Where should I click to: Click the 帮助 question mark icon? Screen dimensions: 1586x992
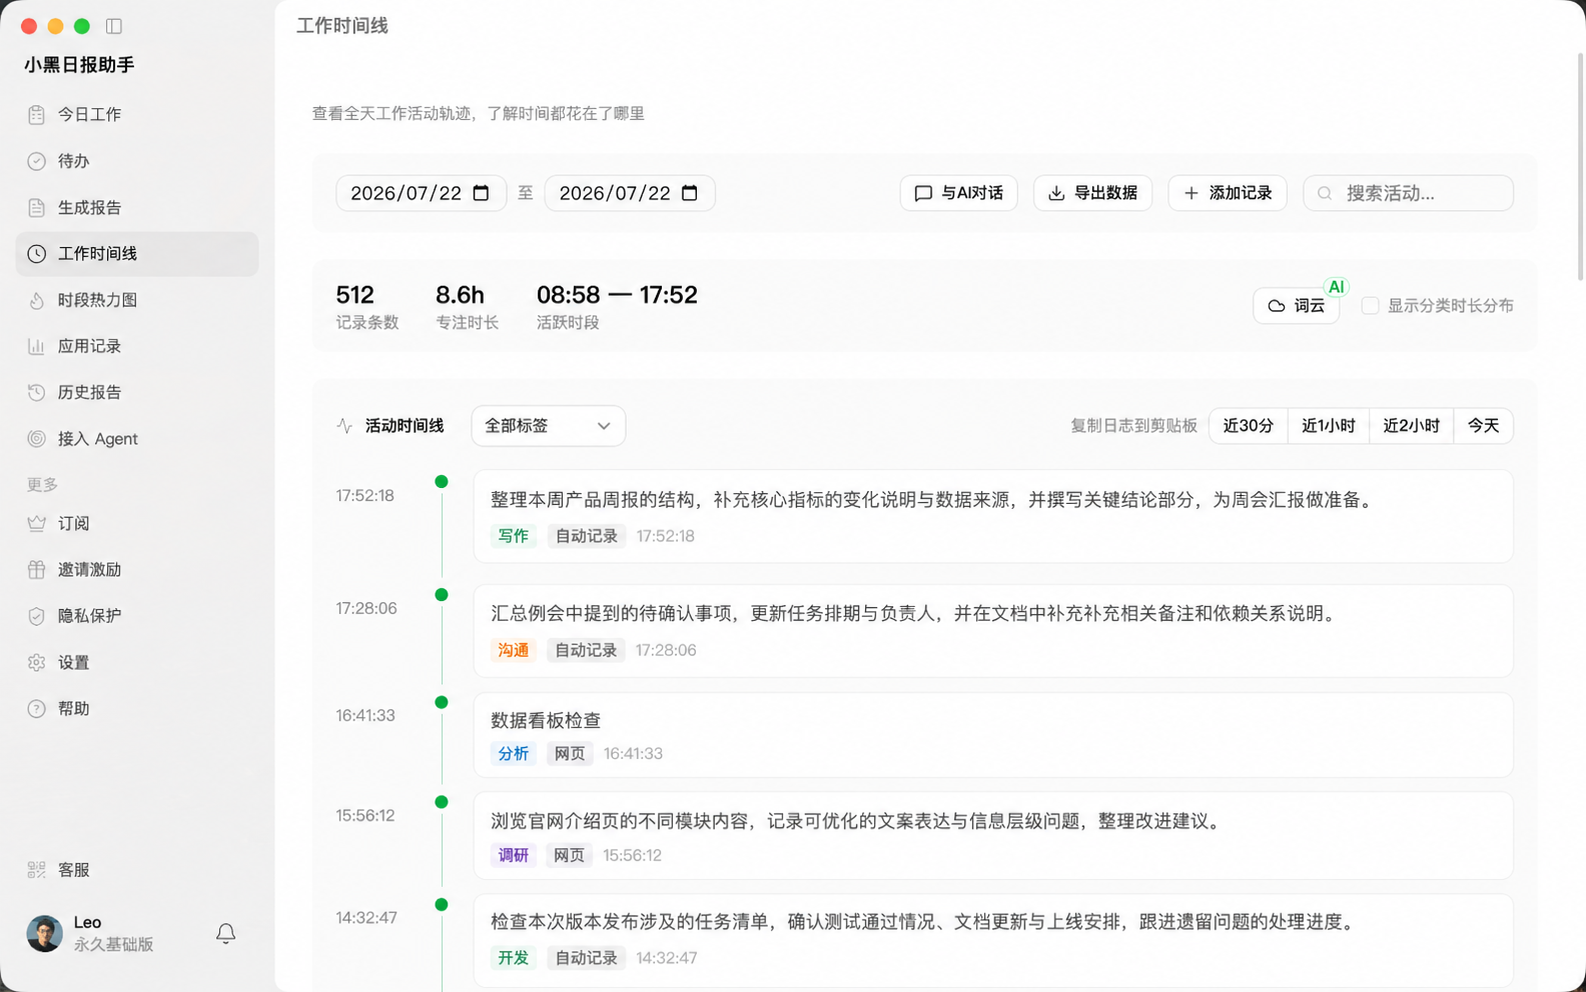click(x=37, y=708)
